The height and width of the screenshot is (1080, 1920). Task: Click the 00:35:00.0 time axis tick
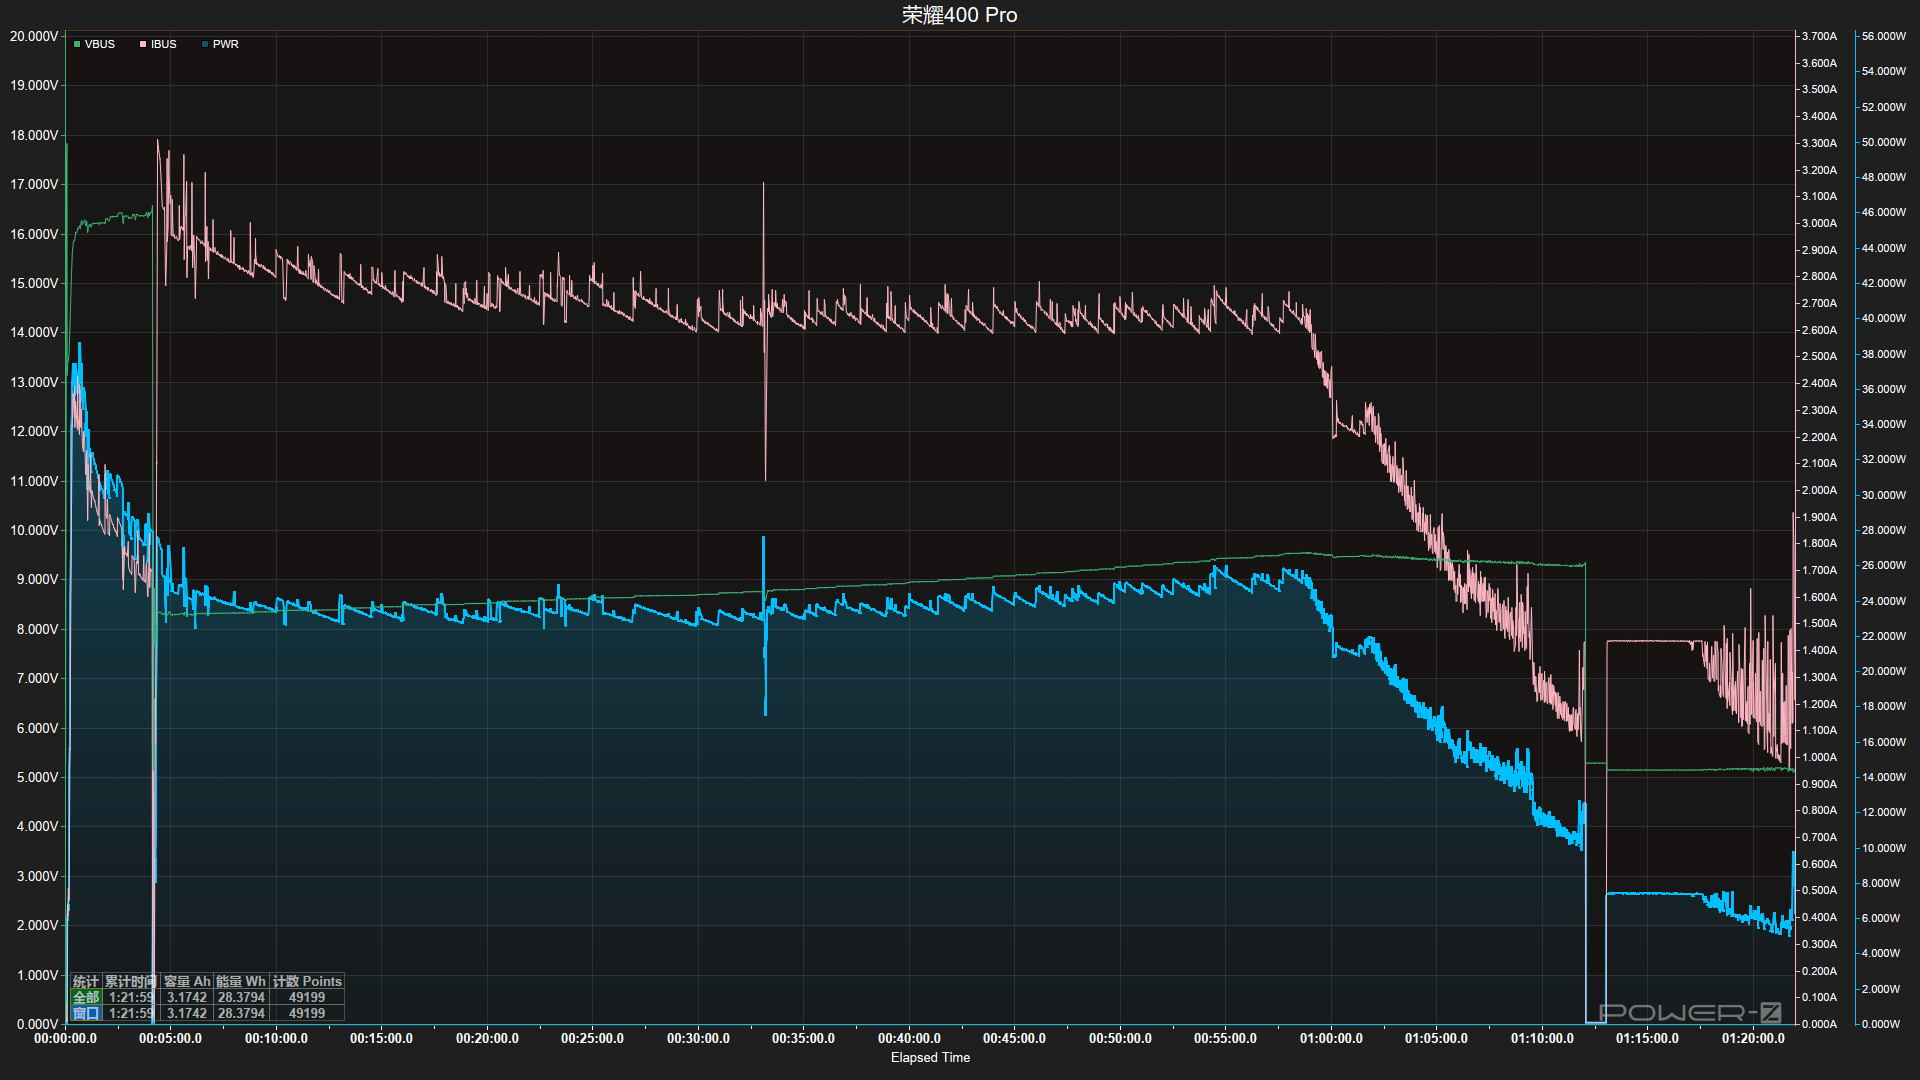click(803, 1039)
